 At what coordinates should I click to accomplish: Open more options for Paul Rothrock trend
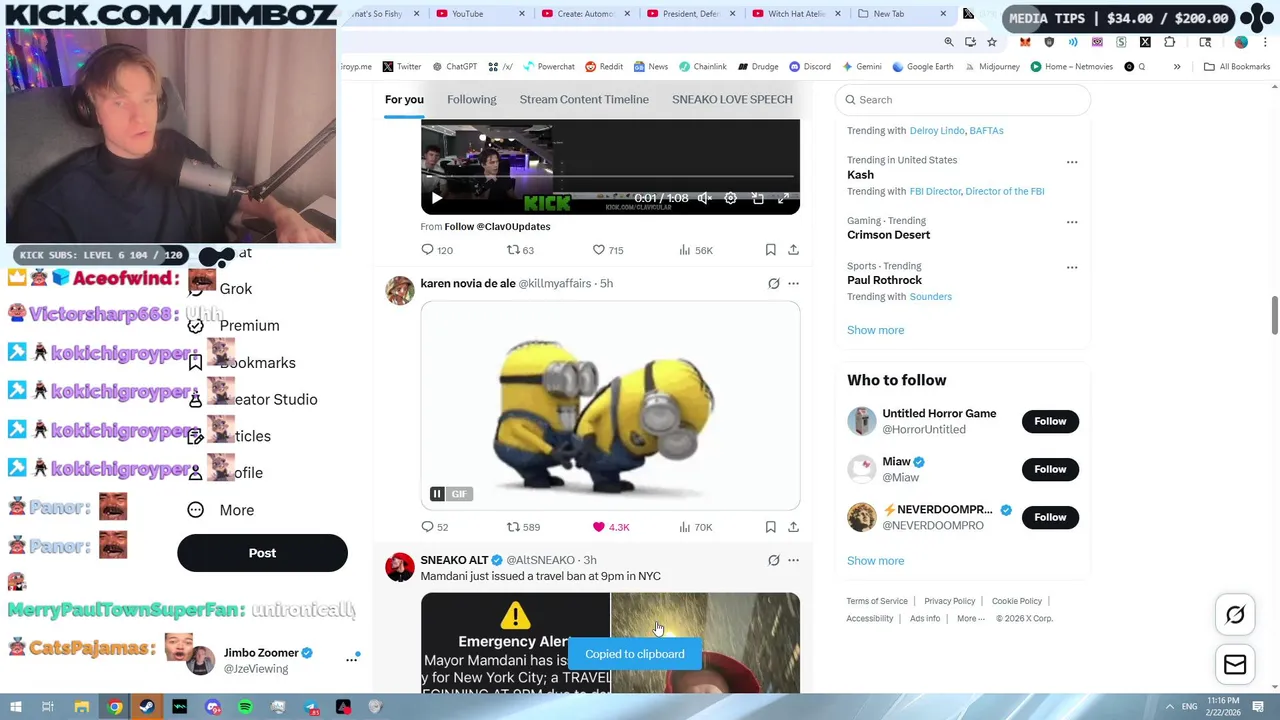click(x=1072, y=268)
